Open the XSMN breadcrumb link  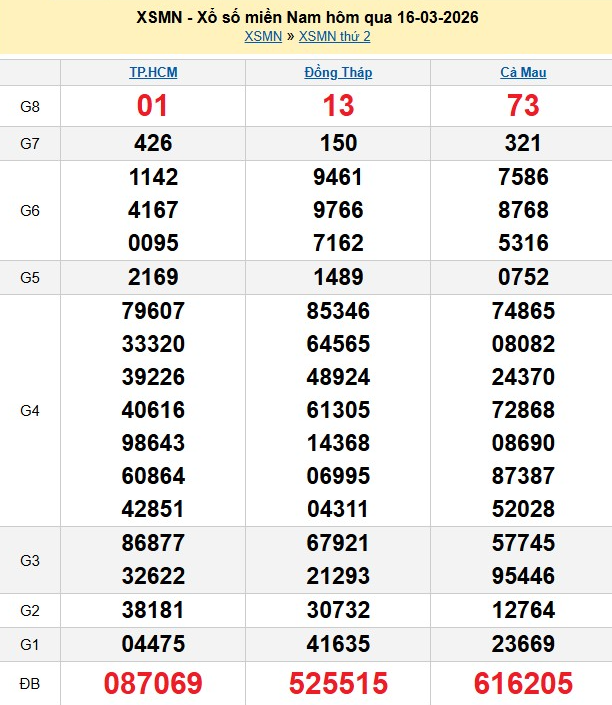tap(262, 36)
